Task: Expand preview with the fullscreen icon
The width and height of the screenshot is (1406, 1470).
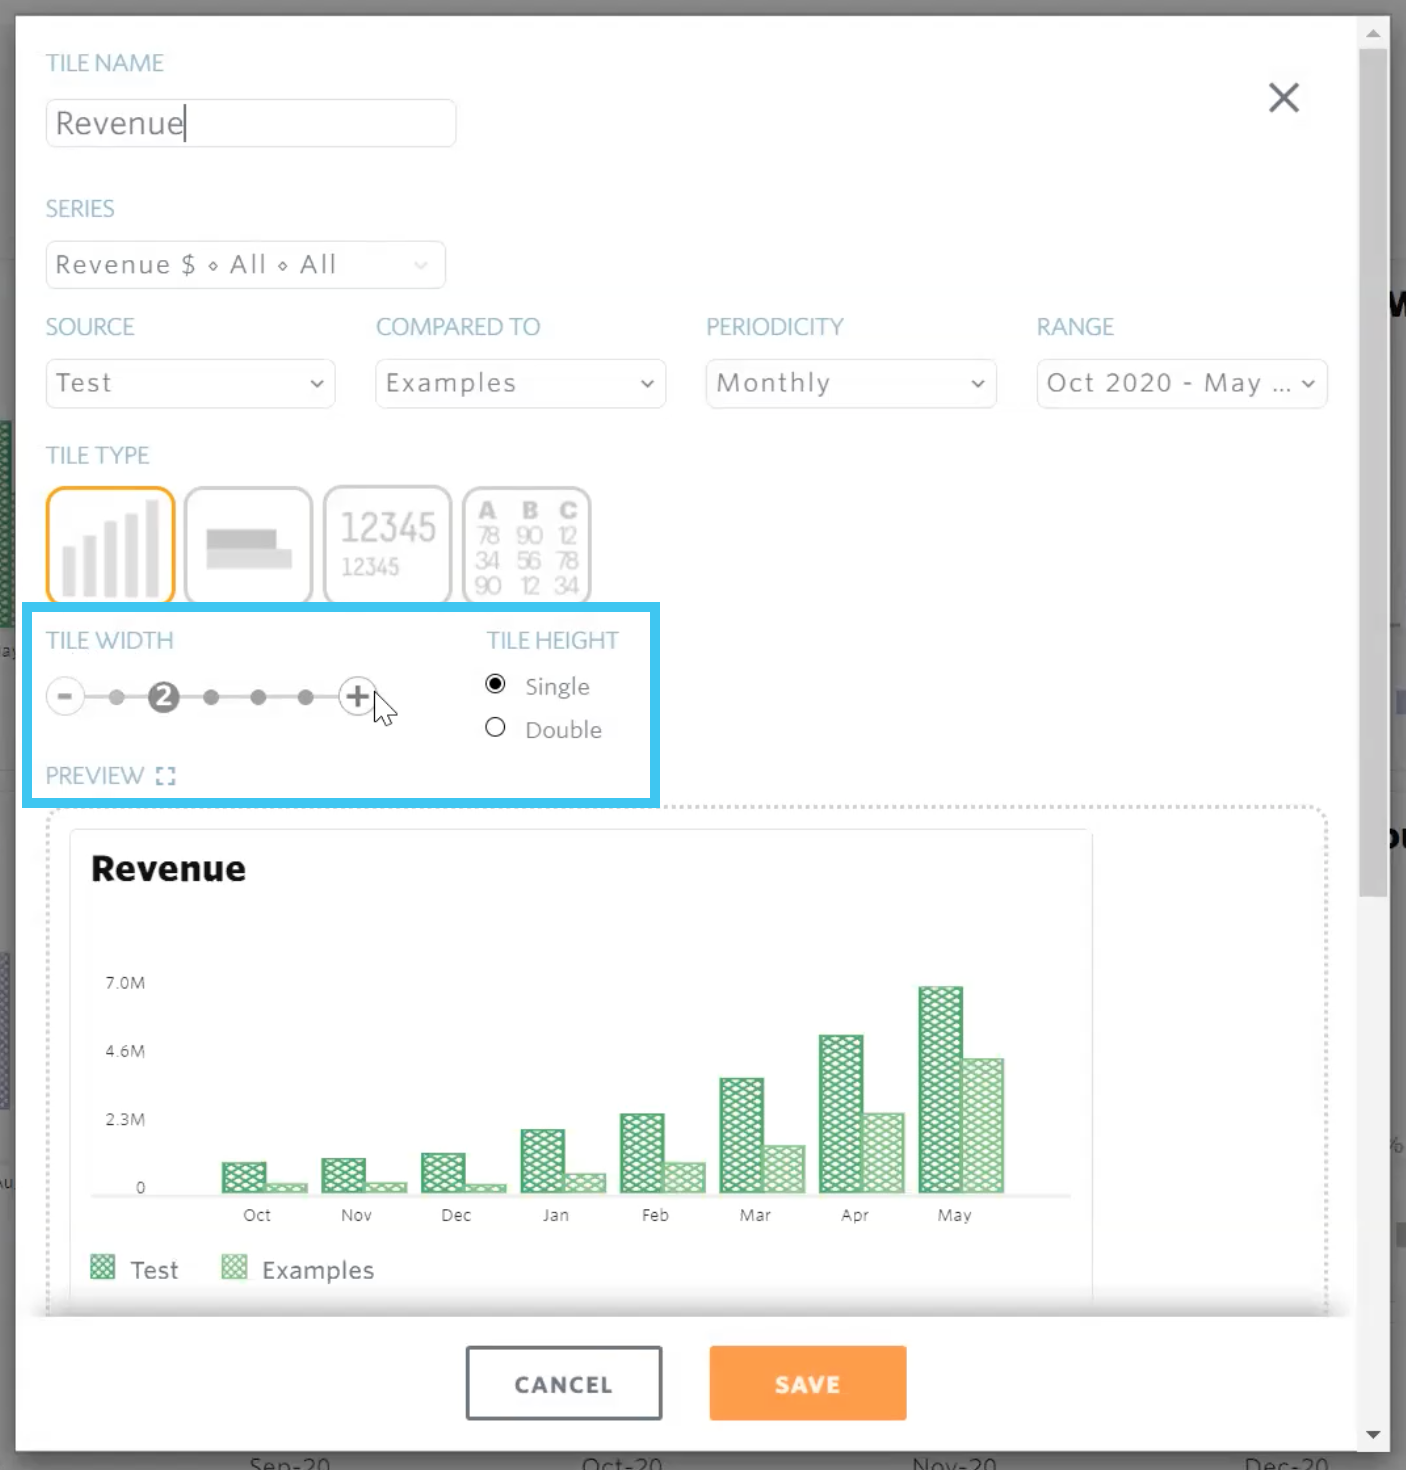Action: [166, 776]
